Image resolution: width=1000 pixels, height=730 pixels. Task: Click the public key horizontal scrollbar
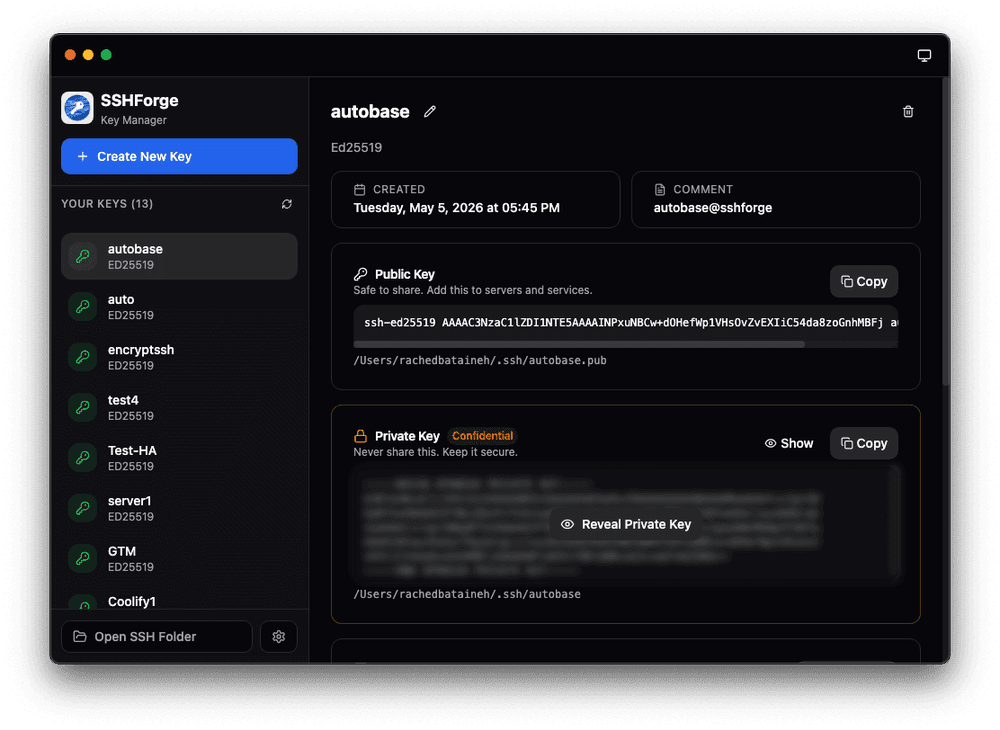click(x=579, y=344)
